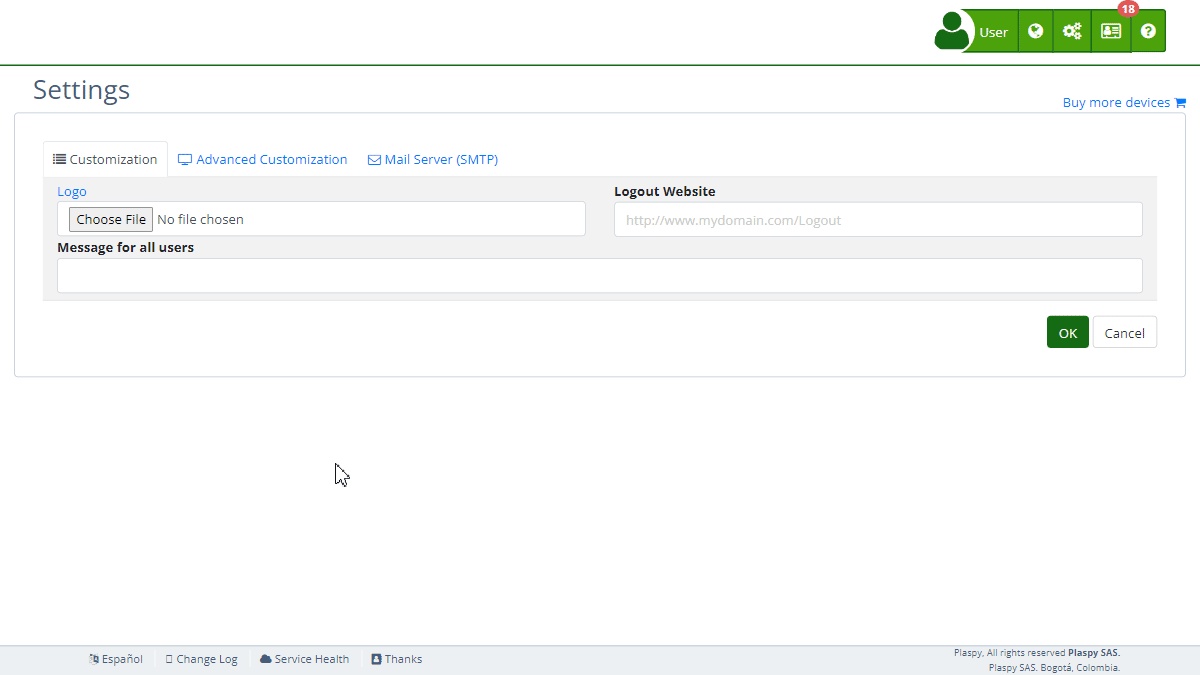Image resolution: width=1200 pixels, height=675 pixels.
Task: Click the cloud icon next to Service Health
Action: click(266, 660)
